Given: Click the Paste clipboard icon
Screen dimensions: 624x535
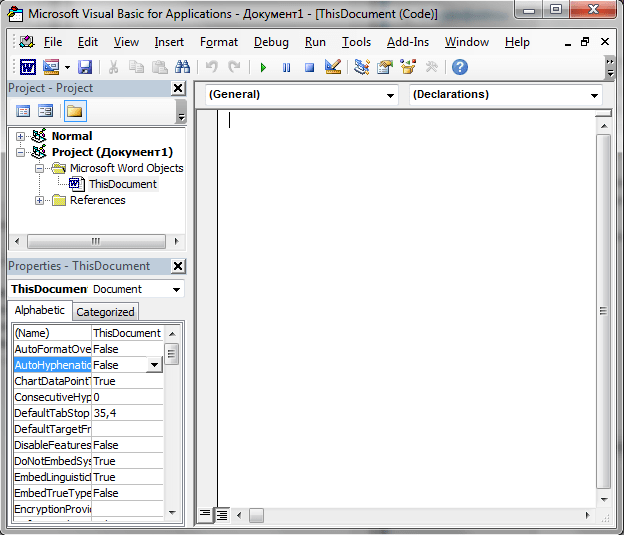Looking at the screenshot, I should [160, 67].
